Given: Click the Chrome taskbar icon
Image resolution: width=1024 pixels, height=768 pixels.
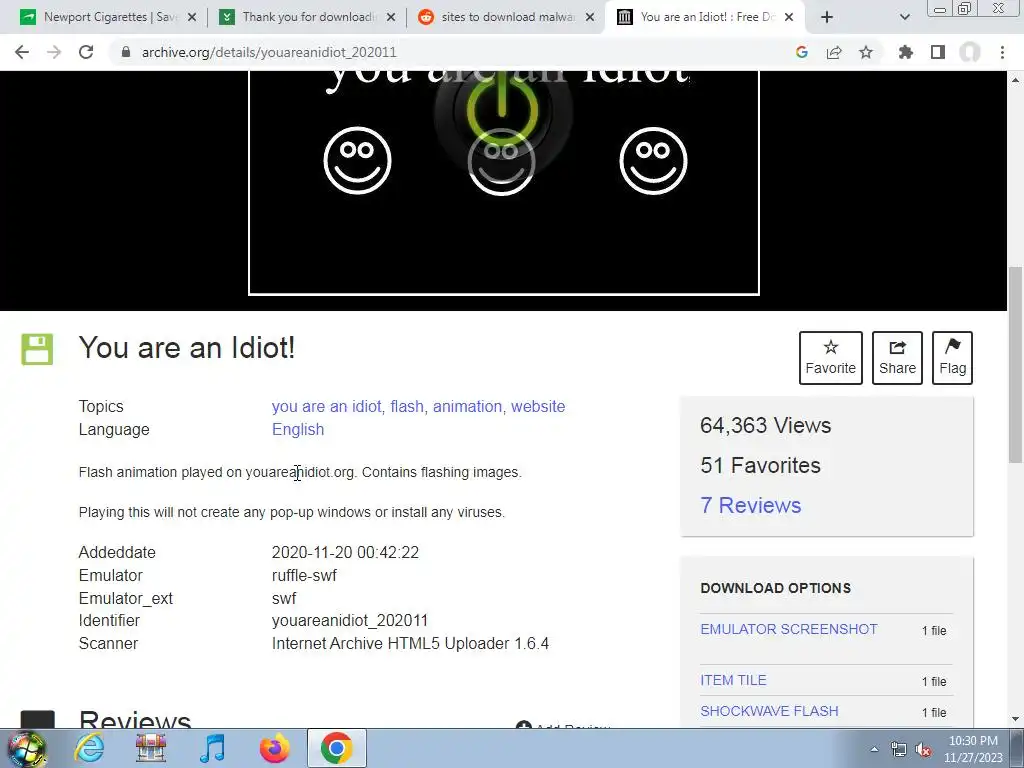Looking at the screenshot, I should (336, 748).
